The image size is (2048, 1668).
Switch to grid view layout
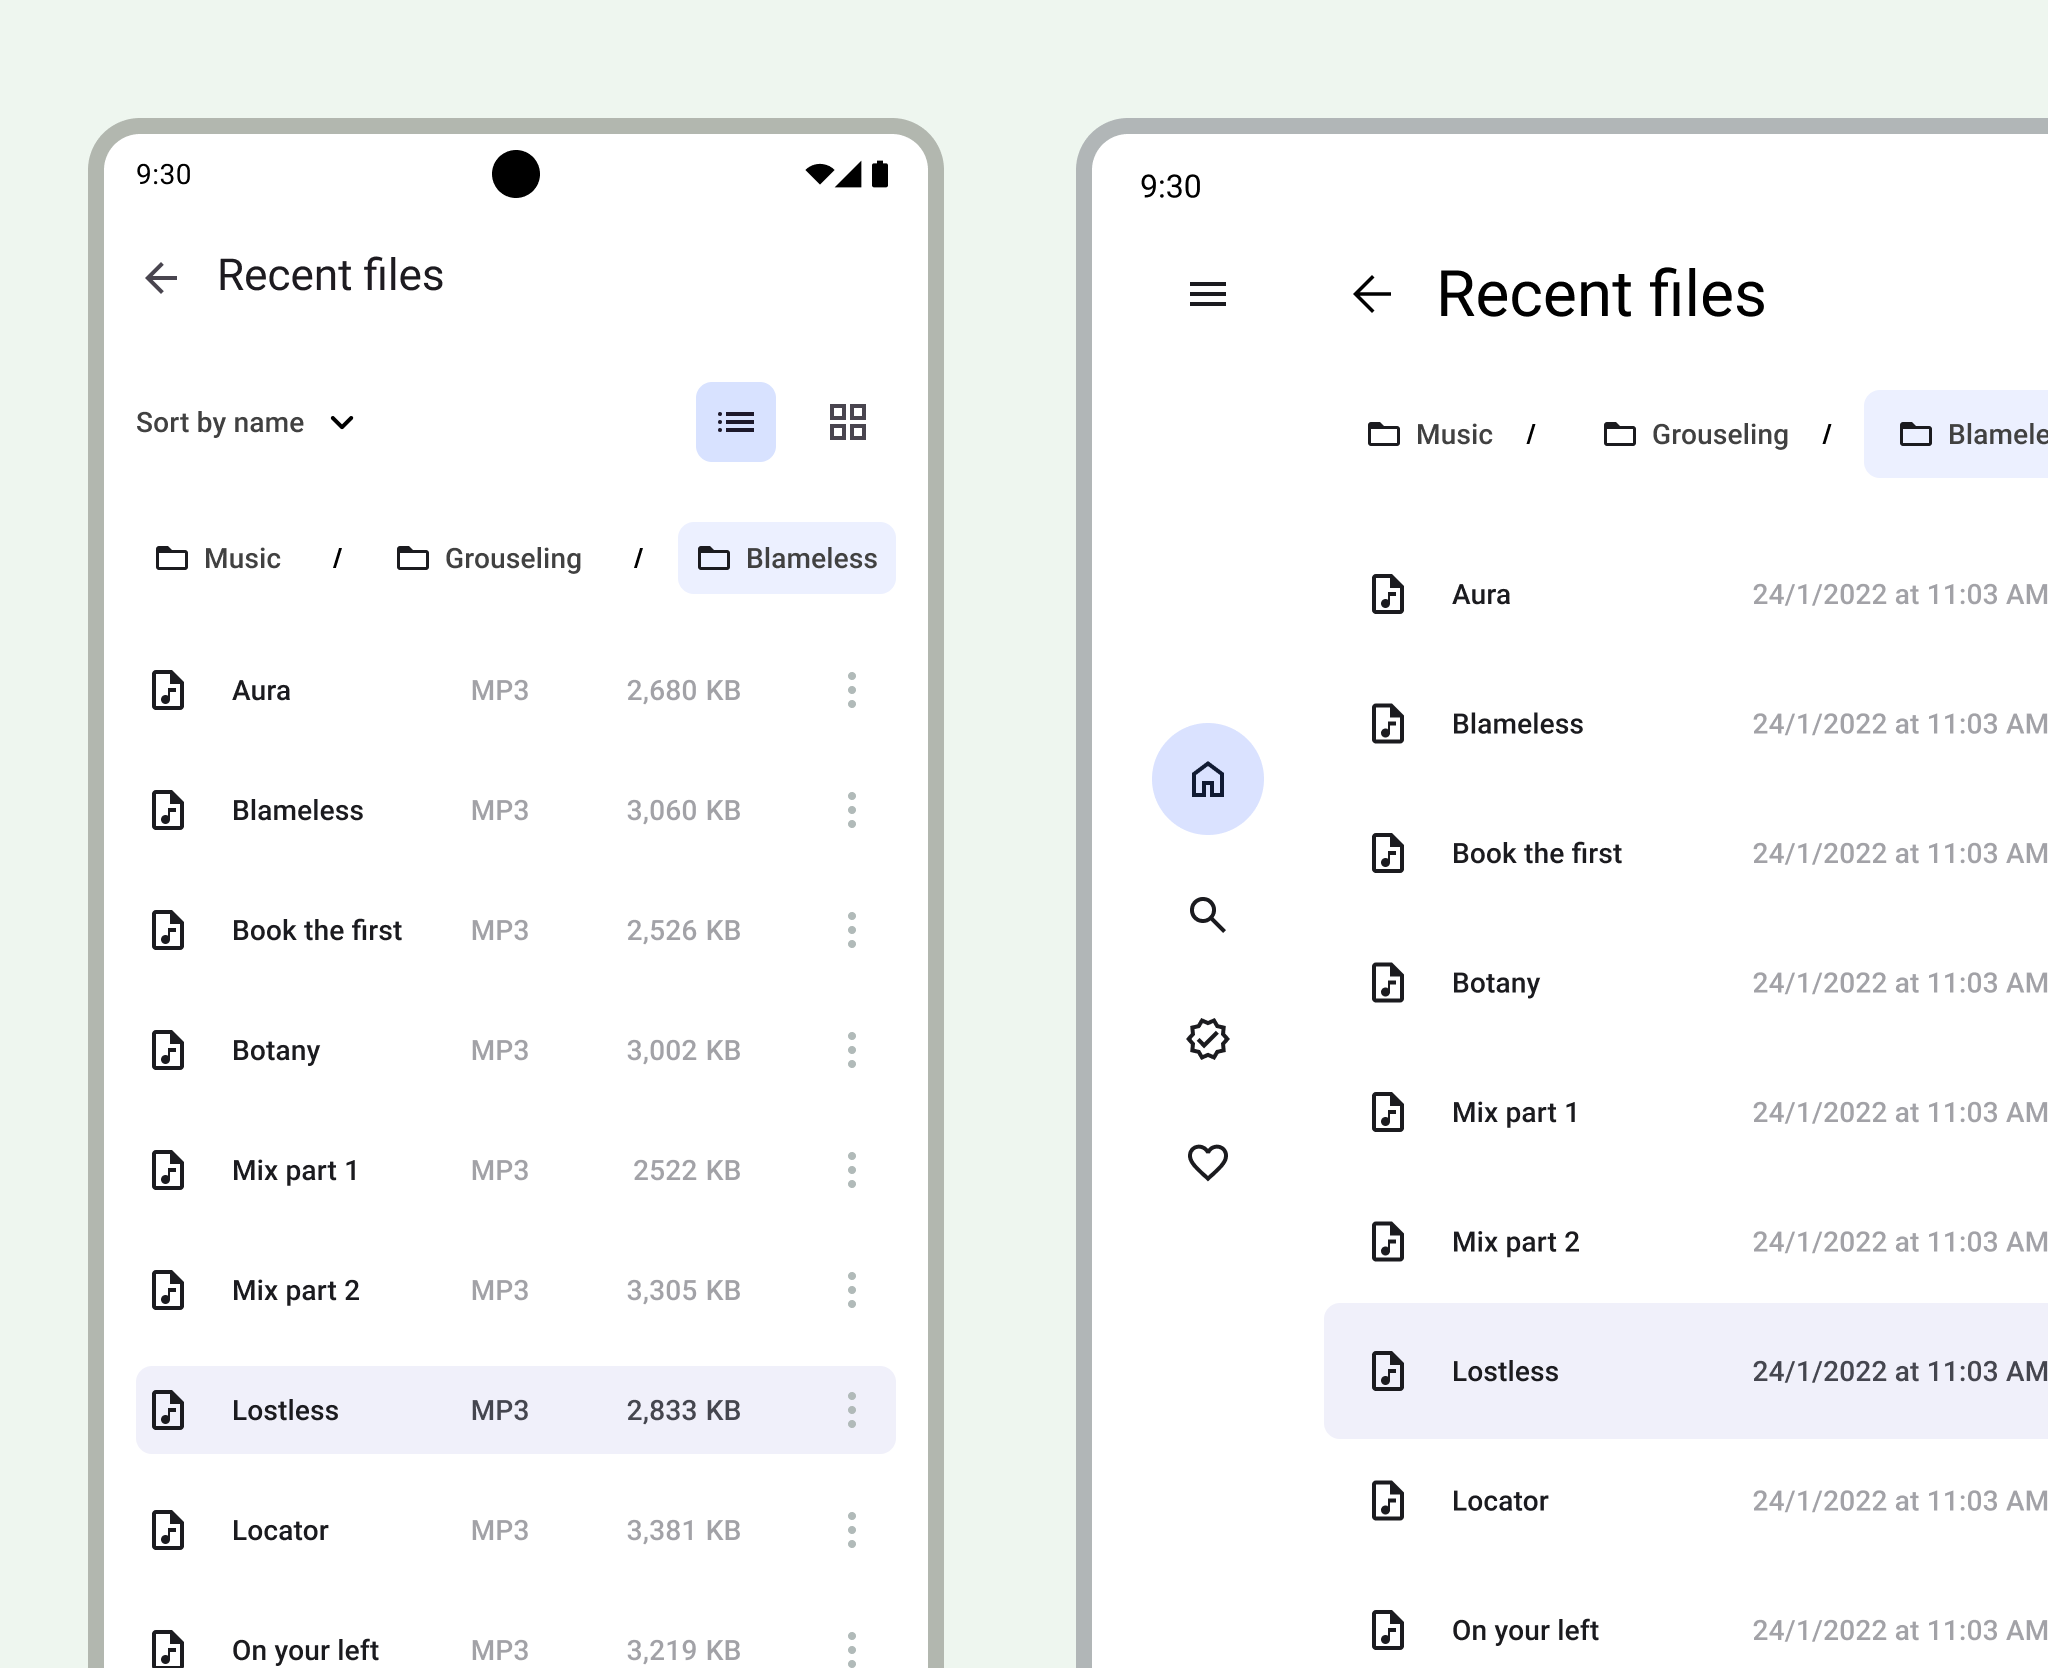coord(849,422)
